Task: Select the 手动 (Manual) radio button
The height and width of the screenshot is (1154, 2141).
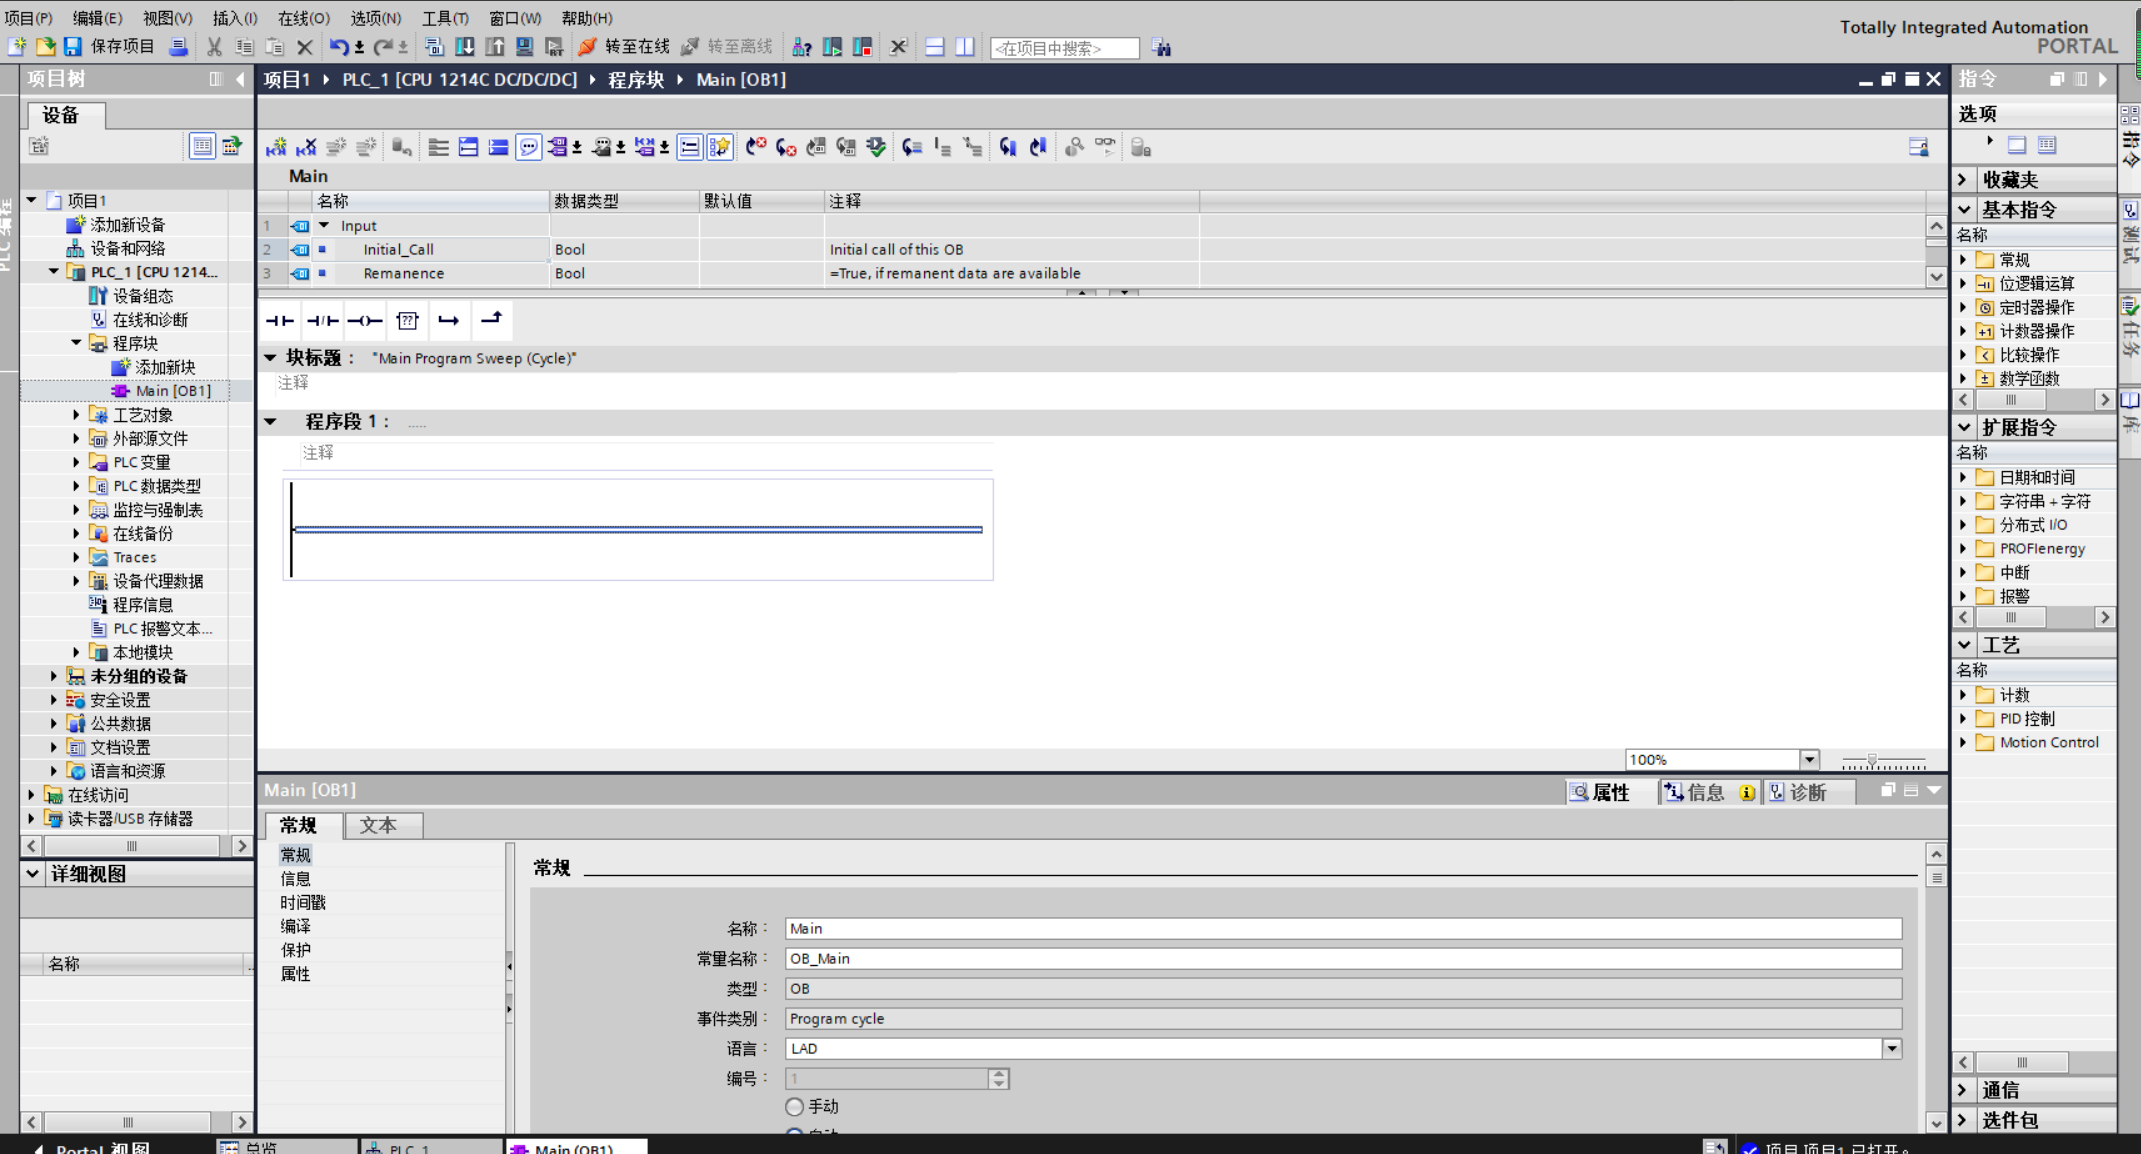Action: (x=795, y=1106)
